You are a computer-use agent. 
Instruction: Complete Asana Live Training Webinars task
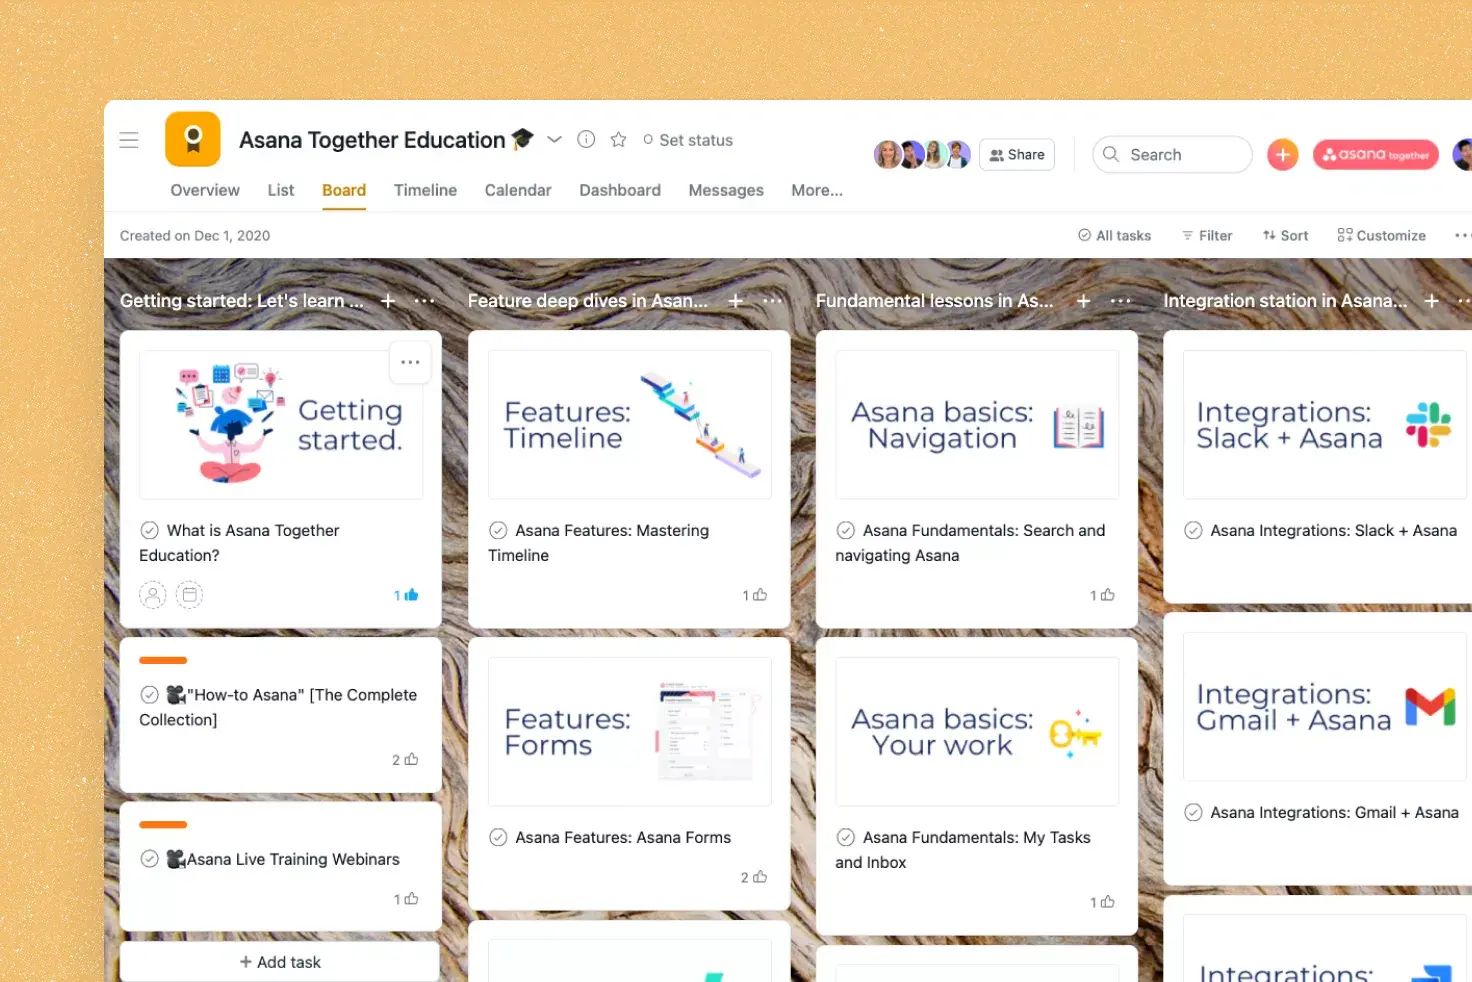point(149,858)
